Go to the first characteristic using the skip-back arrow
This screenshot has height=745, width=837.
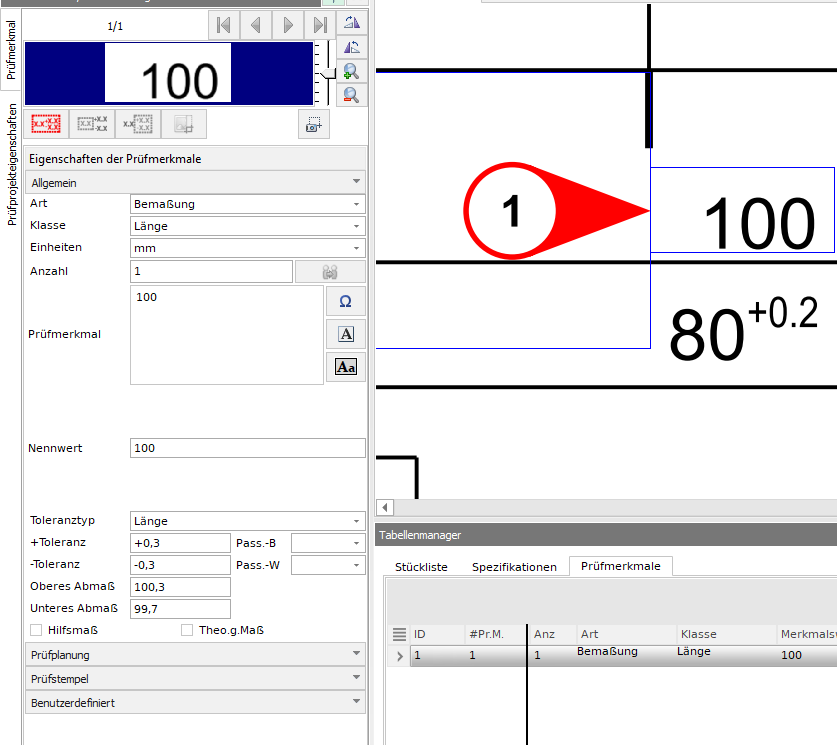224,25
